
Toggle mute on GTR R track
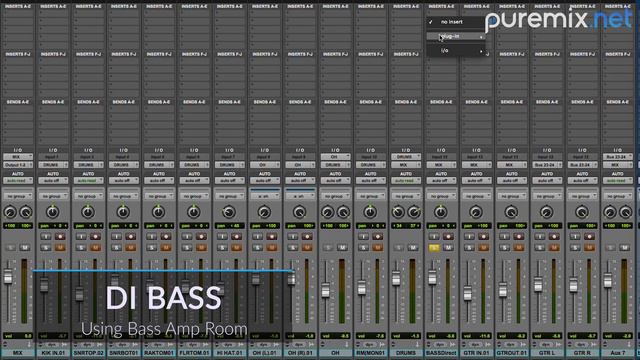click(x=589, y=247)
